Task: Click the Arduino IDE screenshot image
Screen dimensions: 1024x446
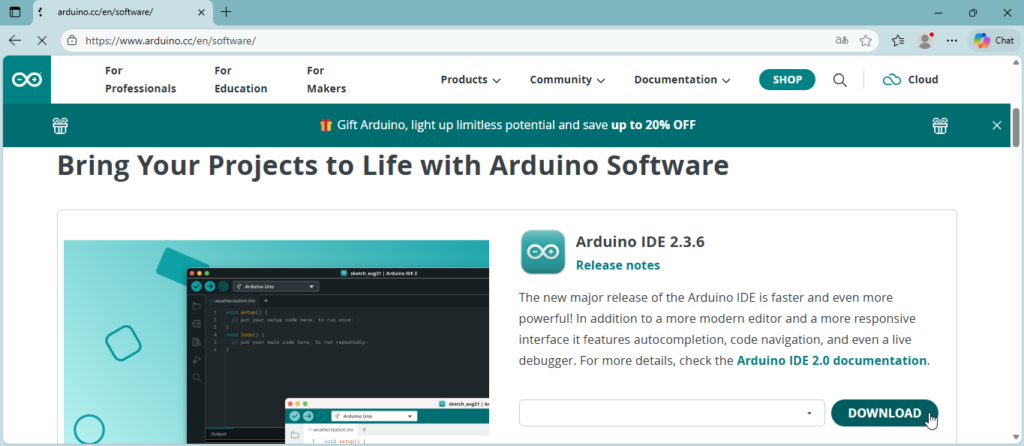Action: (276, 342)
